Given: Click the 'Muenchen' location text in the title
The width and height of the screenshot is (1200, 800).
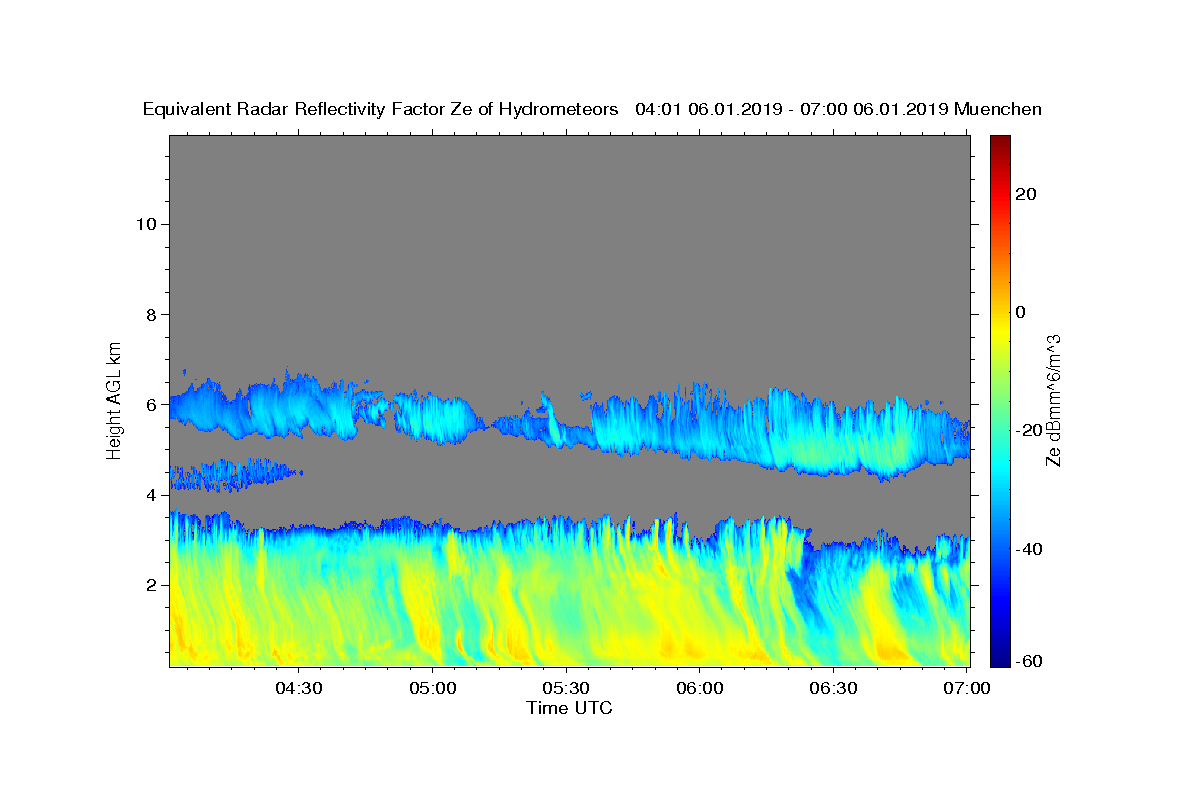Looking at the screenshot, I should click(998, 109).
